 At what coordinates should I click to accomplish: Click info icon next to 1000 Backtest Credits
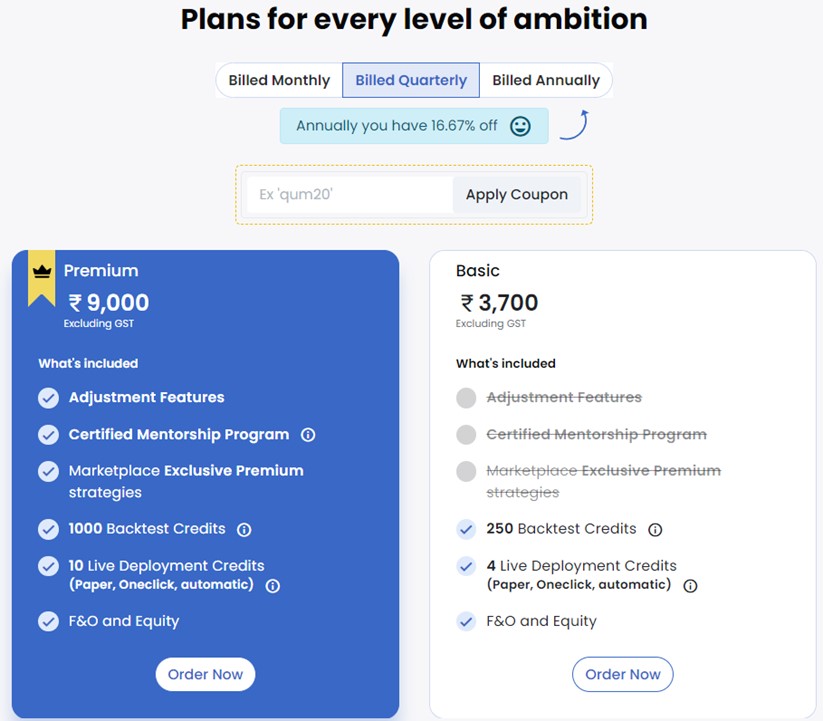pyautogui.click(x=244, y=529)
